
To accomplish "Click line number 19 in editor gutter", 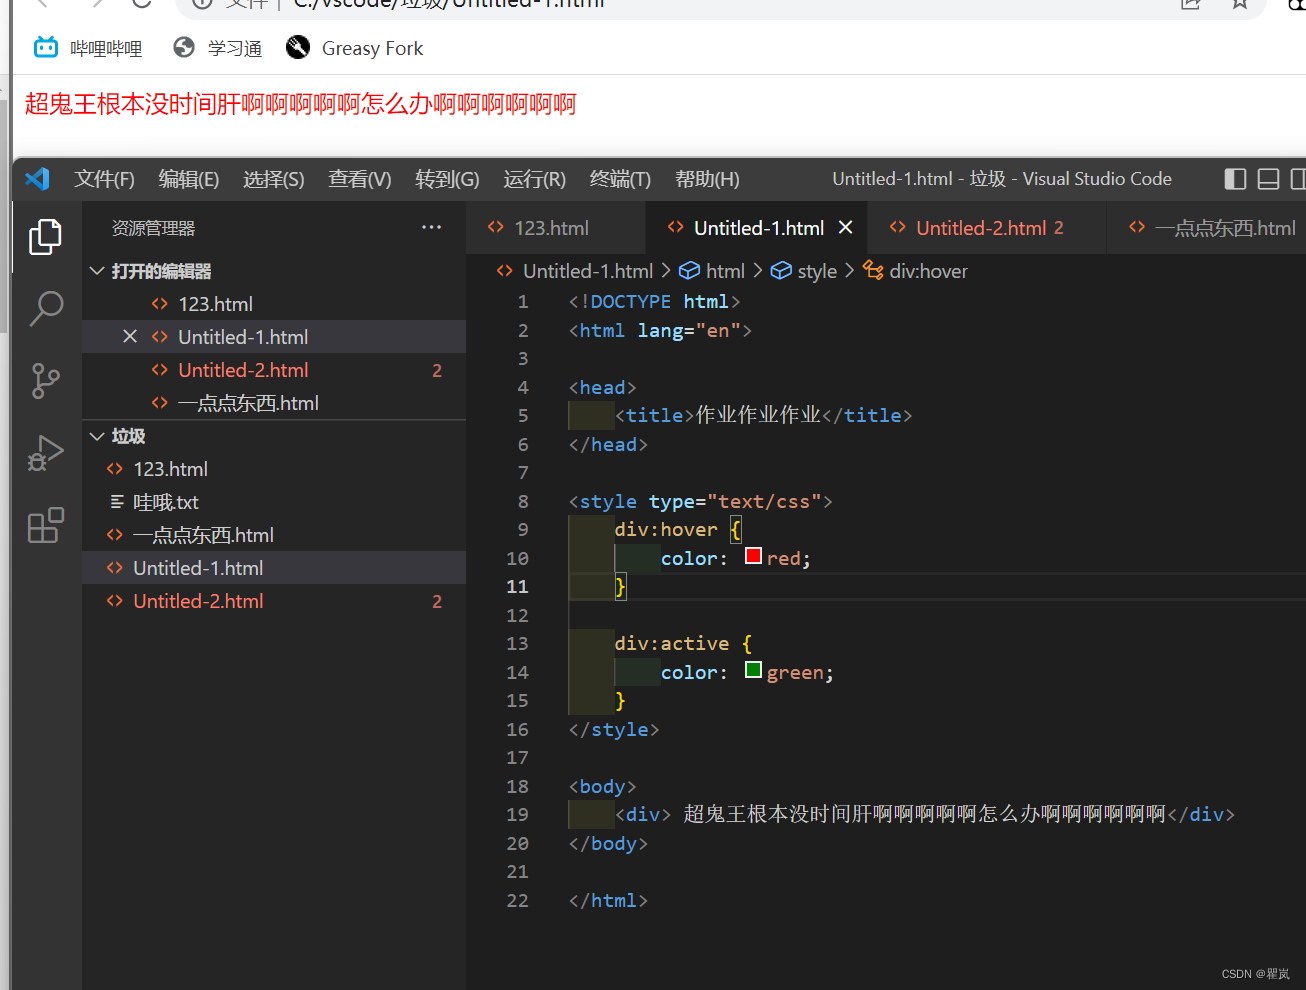I will coord(517,815).
